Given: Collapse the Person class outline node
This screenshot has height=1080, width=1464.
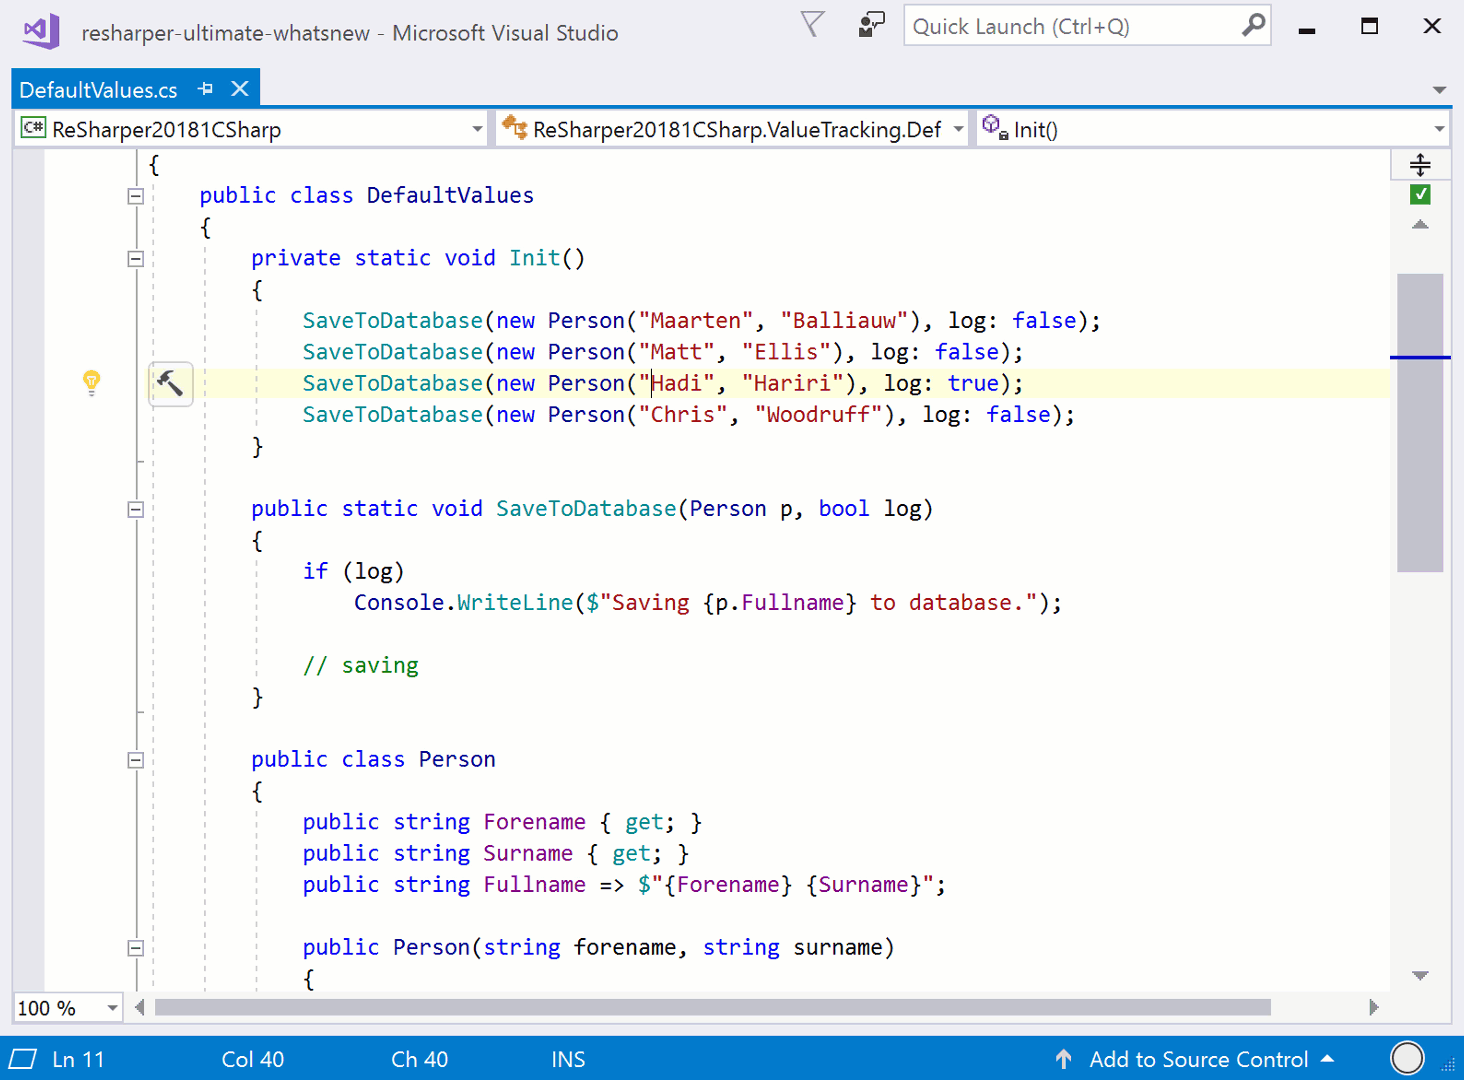Looking at the screenshot, I should click(136, 760).
